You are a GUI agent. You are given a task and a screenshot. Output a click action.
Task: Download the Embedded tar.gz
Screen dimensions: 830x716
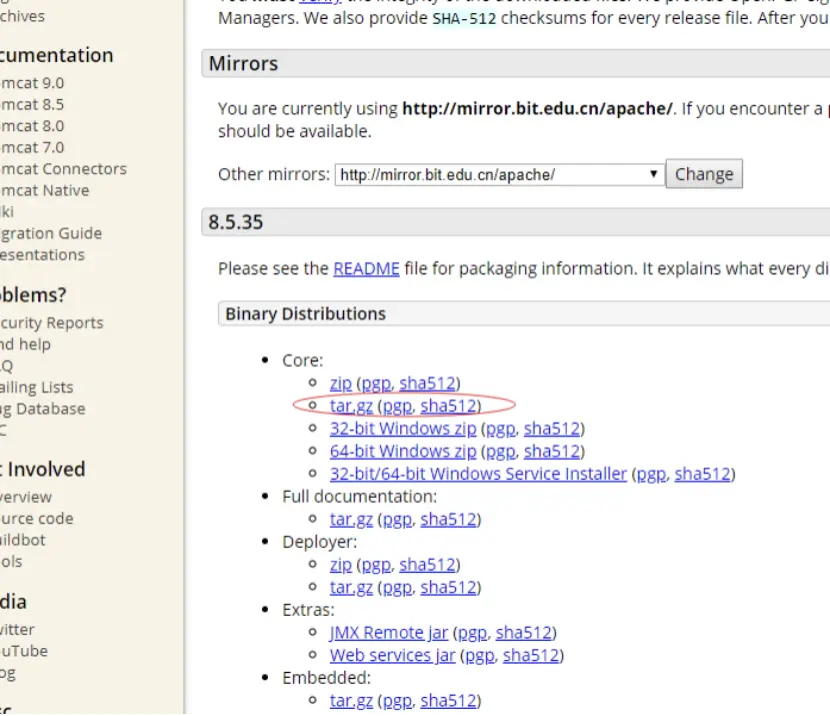351,701
